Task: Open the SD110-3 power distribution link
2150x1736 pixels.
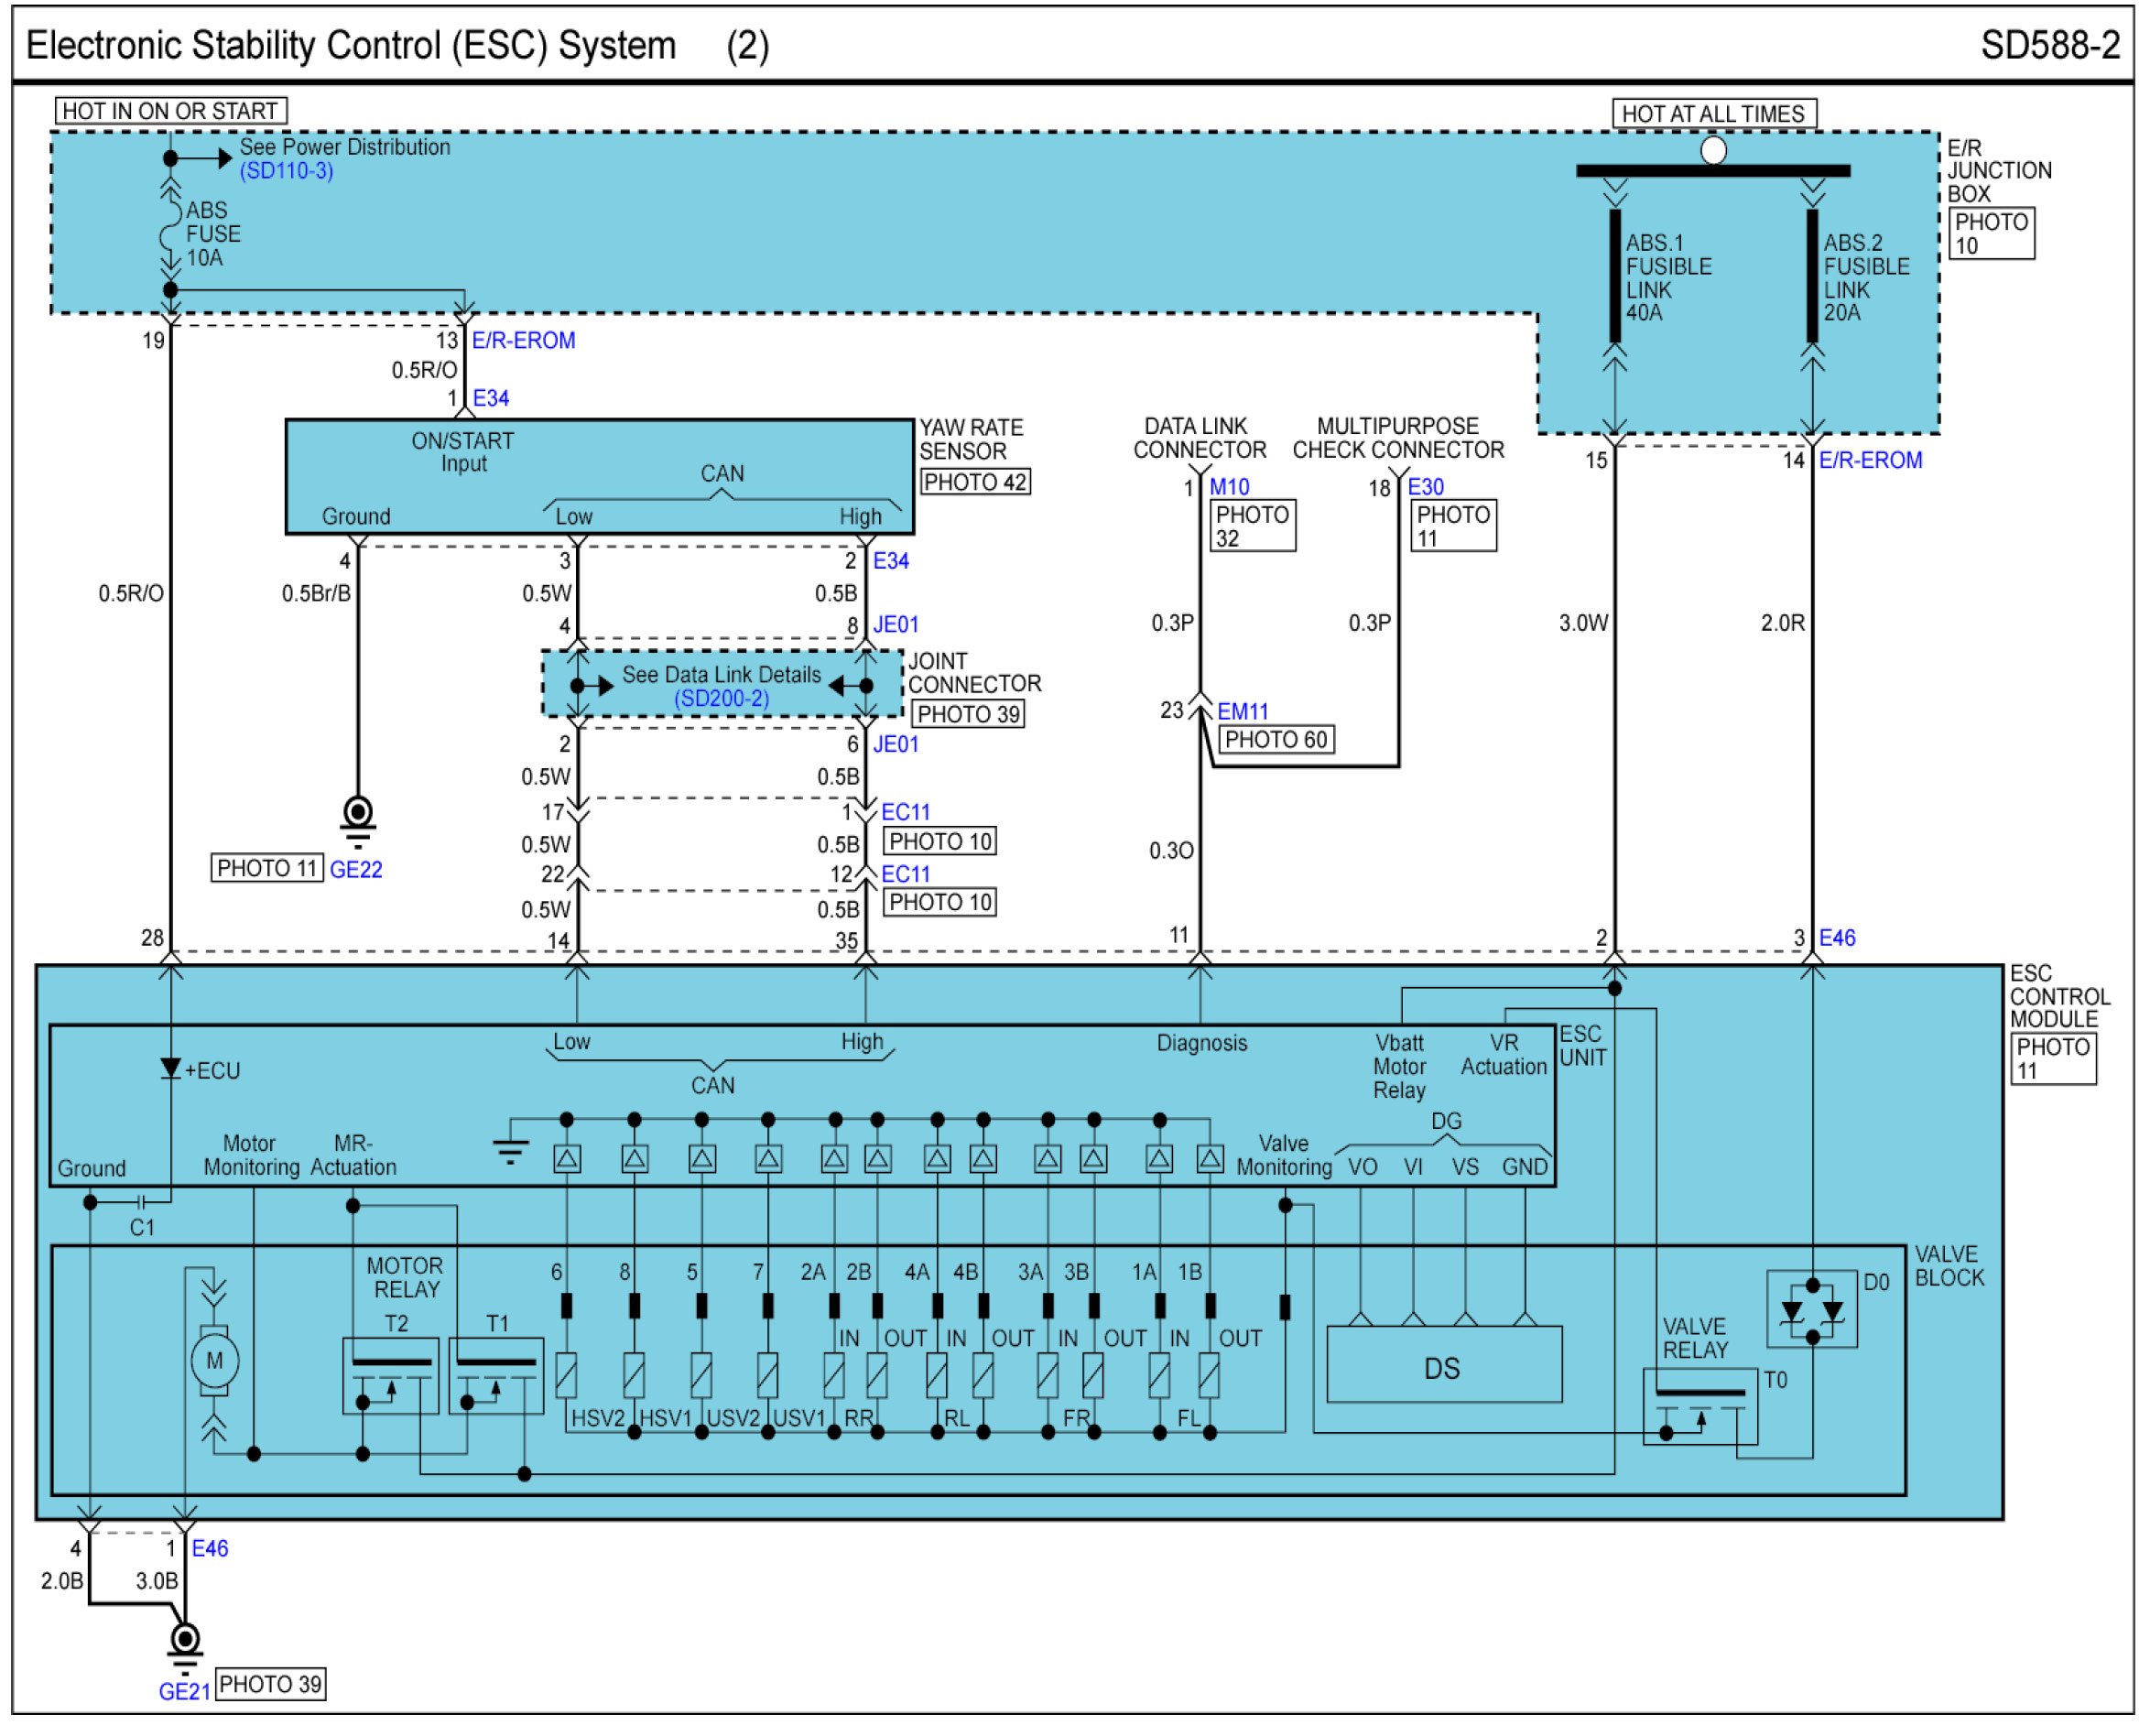Action: tap(286, 171)
